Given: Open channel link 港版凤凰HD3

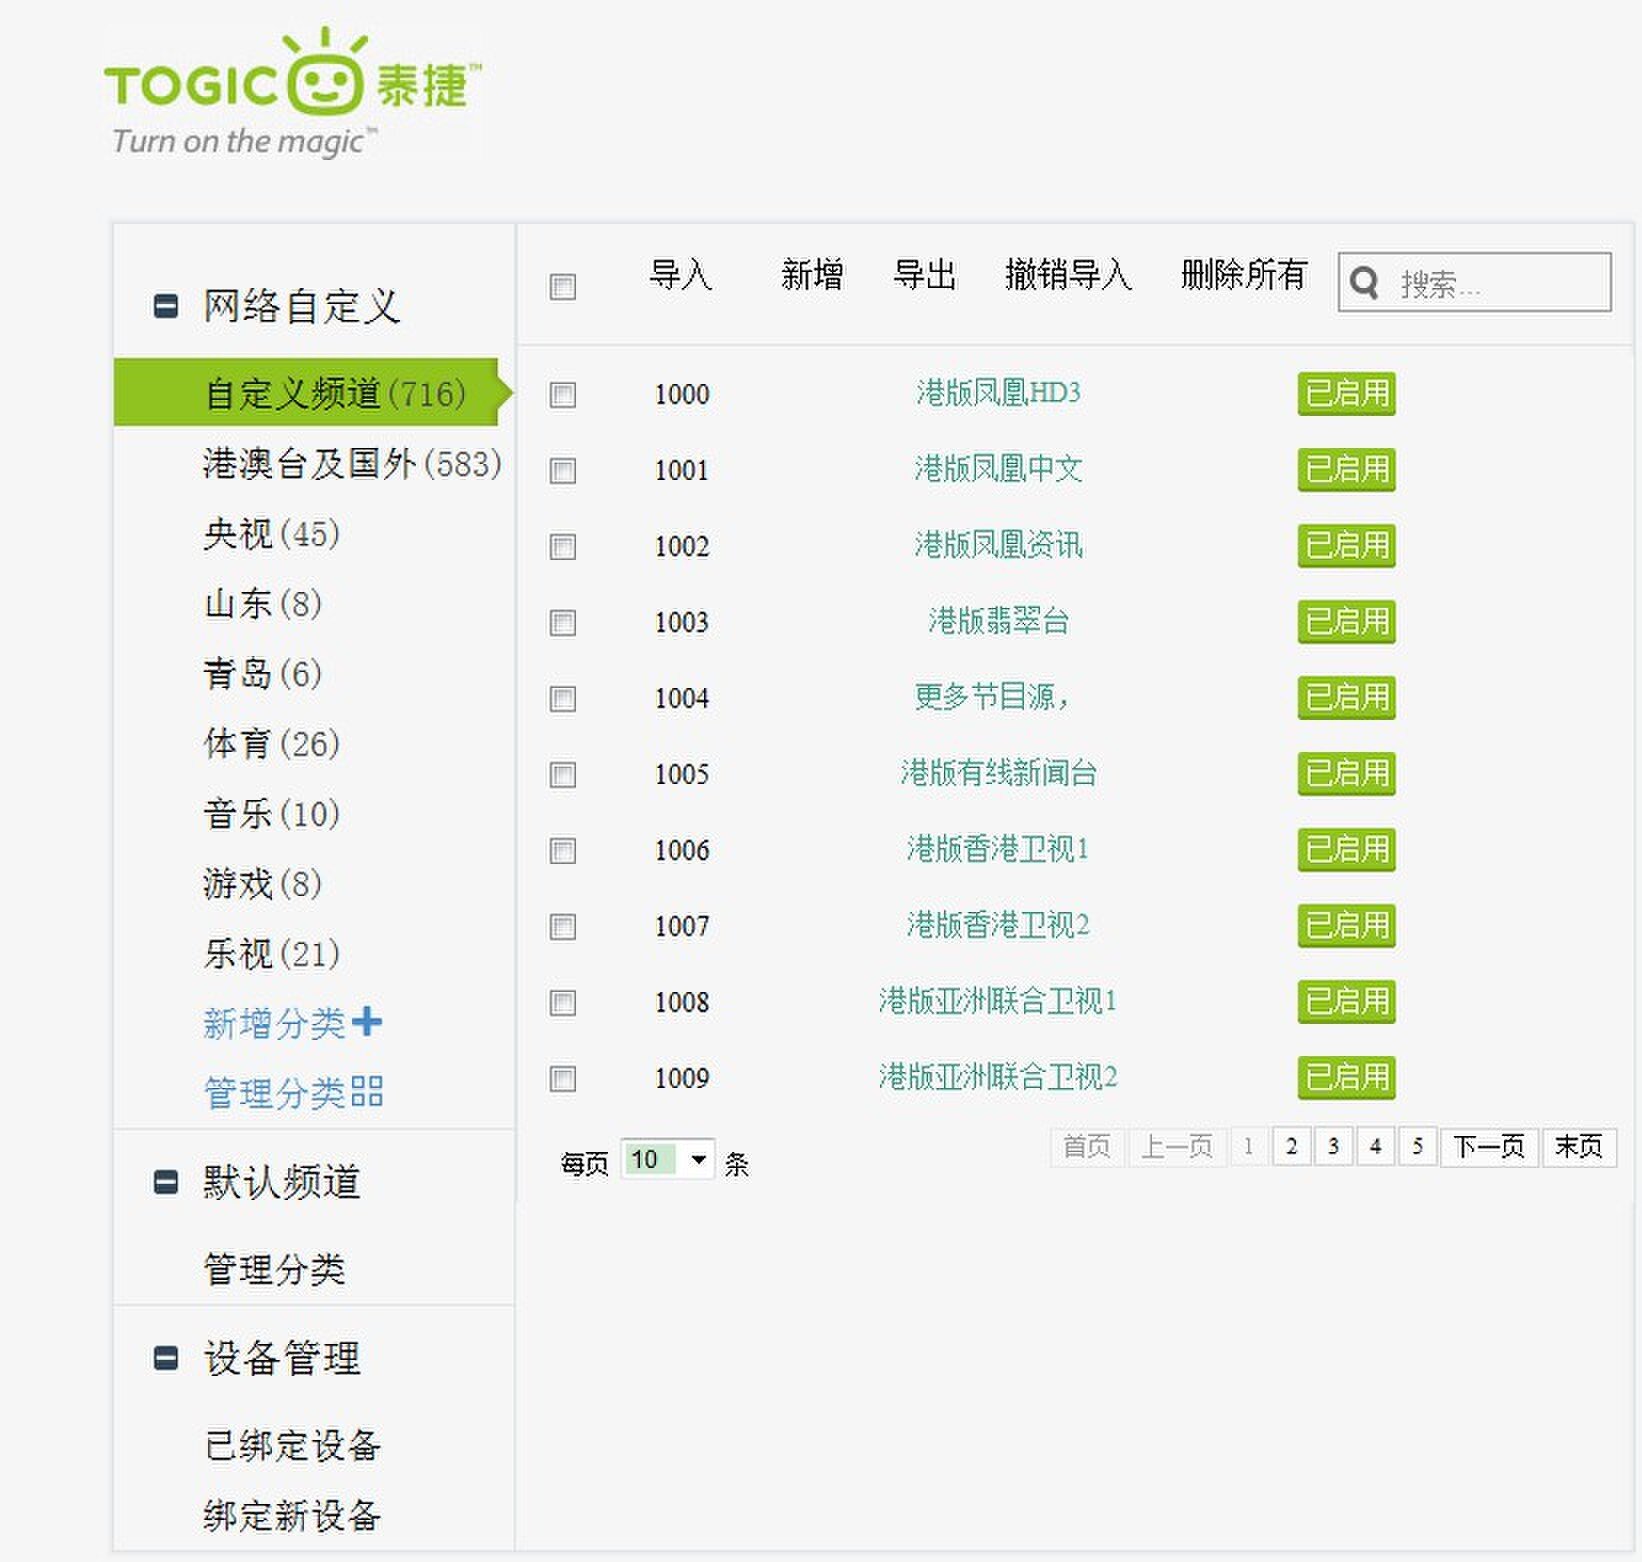Looking at the screenshot, I should coord(998,392).
